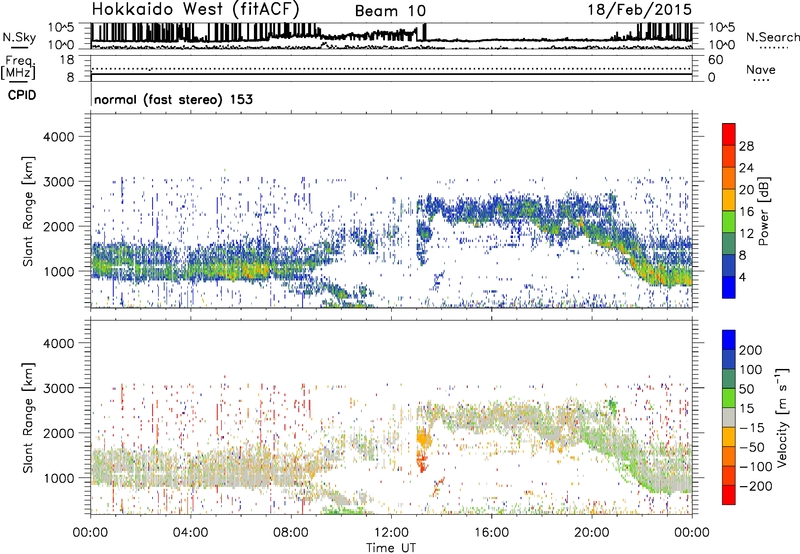Click the '4000' tick label on the power panel
This screenshot has width=800, height=554.
(59, 137)
